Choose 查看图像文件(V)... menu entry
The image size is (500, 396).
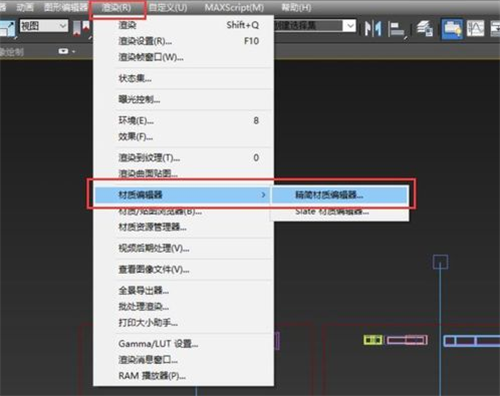pos(184,269)
